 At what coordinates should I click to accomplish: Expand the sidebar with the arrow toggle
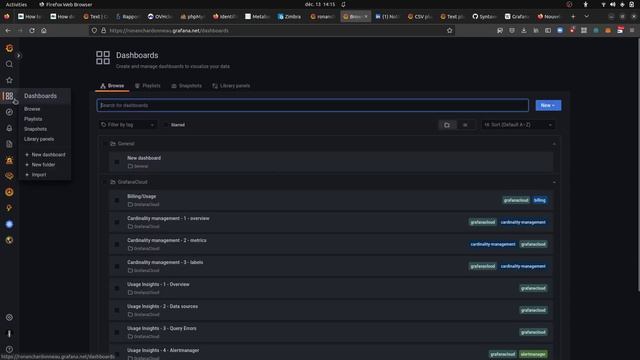(18, 56)
